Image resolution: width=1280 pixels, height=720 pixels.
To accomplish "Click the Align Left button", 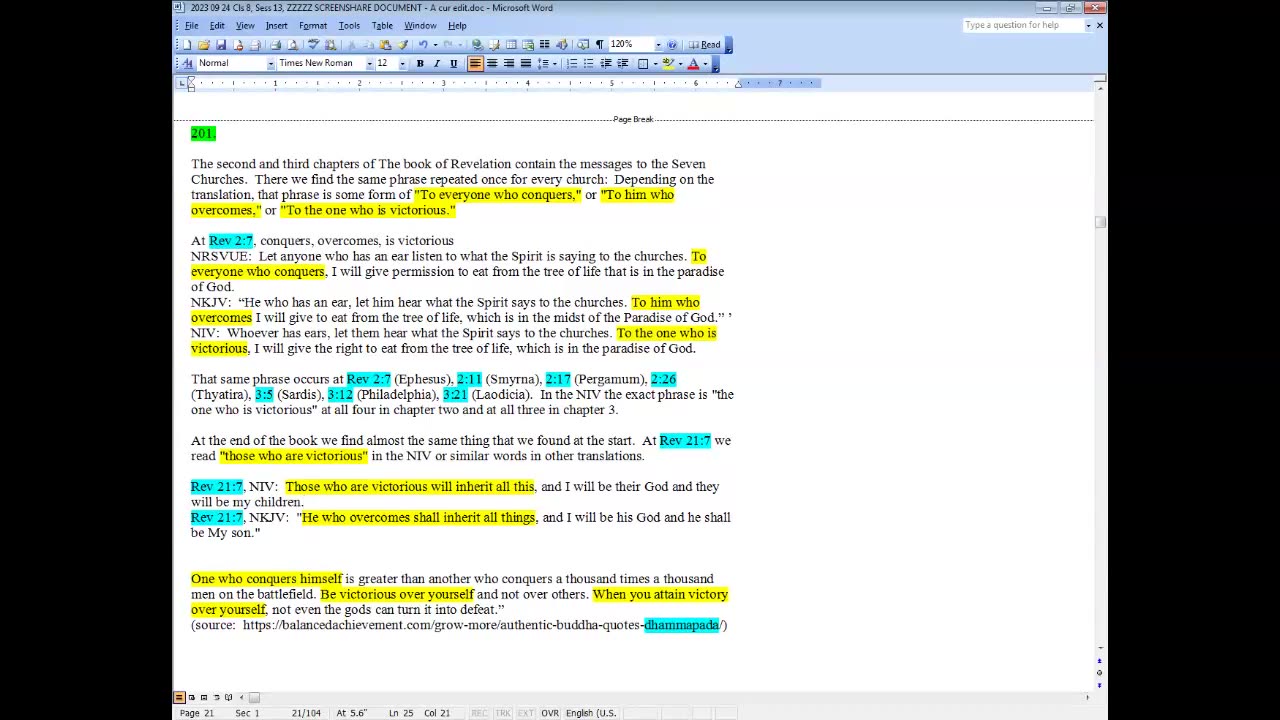I will [475, 63].
